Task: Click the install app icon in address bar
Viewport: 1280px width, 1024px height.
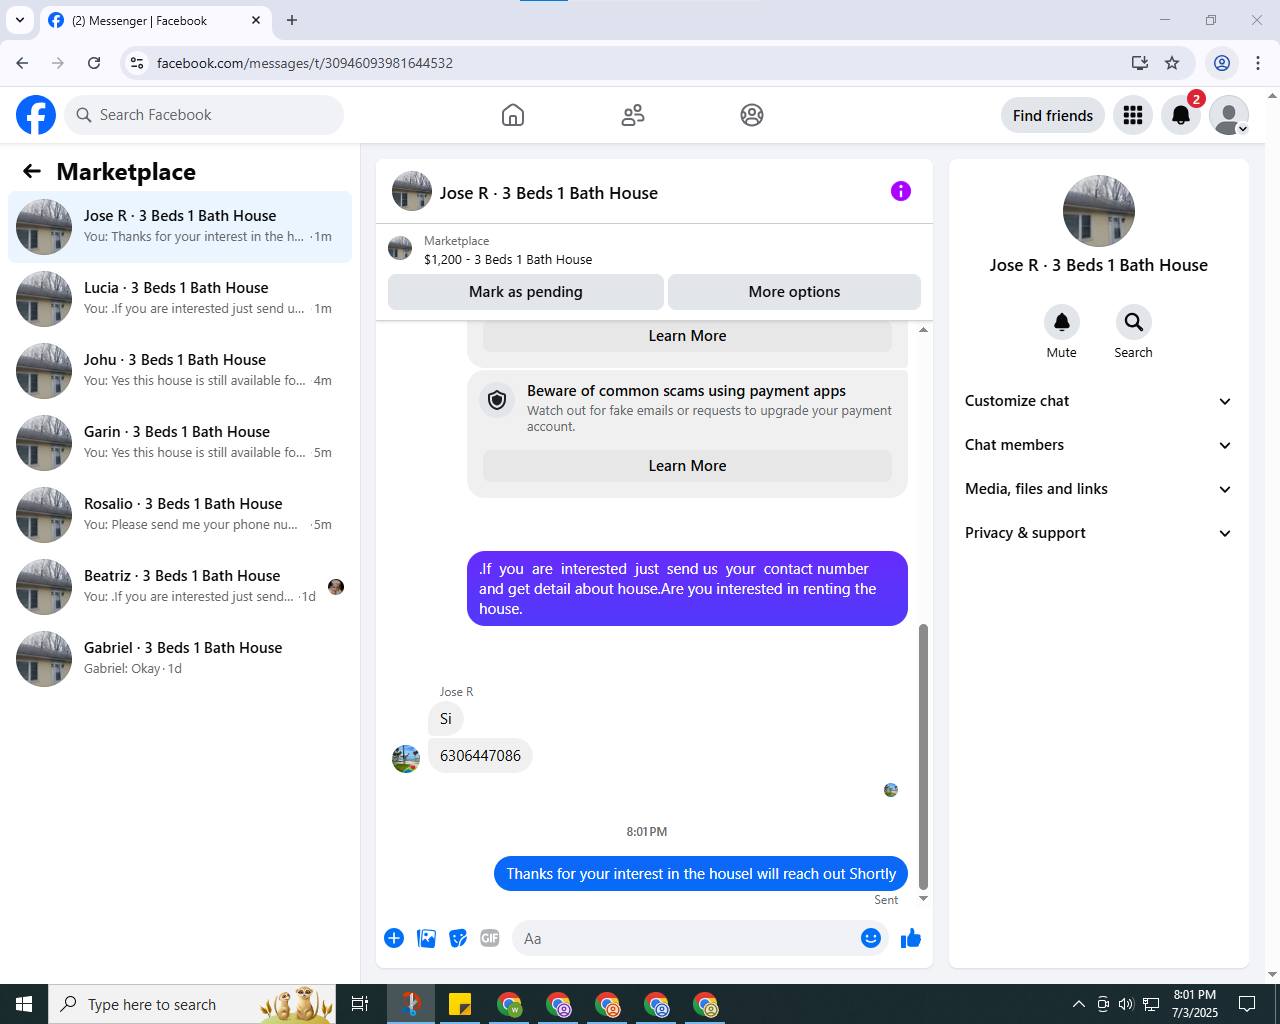Action: pos(1140,63)
